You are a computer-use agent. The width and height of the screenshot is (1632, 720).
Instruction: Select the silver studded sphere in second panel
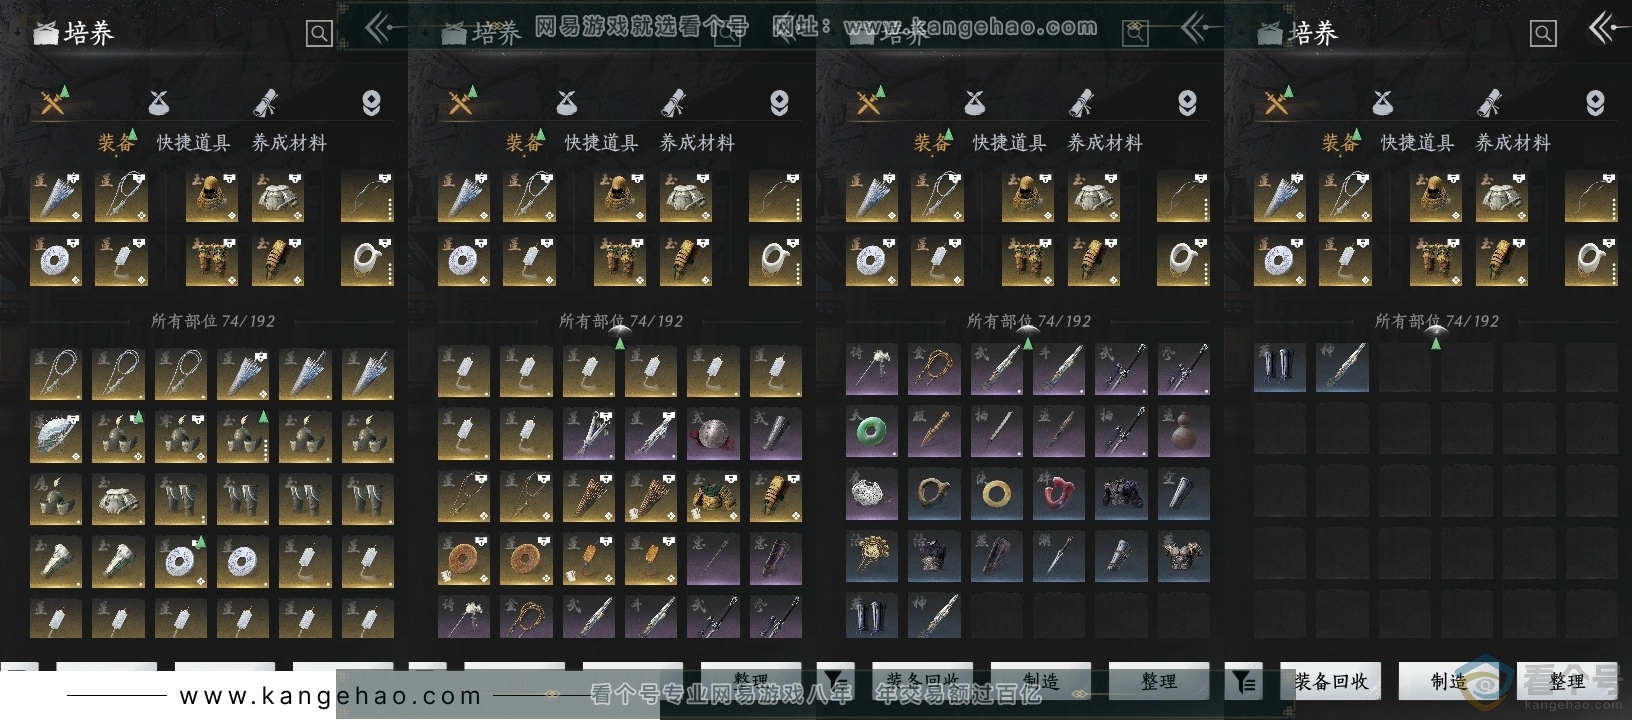coord(713,435)
